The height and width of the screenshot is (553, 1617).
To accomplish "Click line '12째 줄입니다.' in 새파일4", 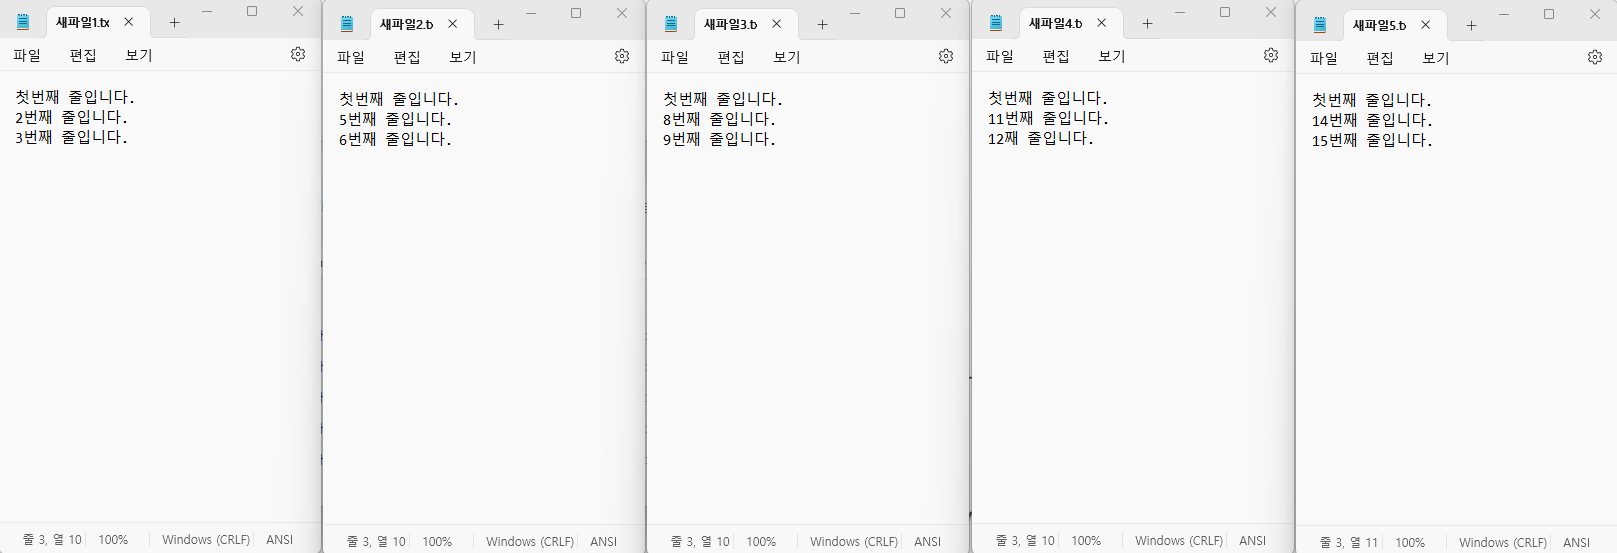I will [x=1041, y=138].
